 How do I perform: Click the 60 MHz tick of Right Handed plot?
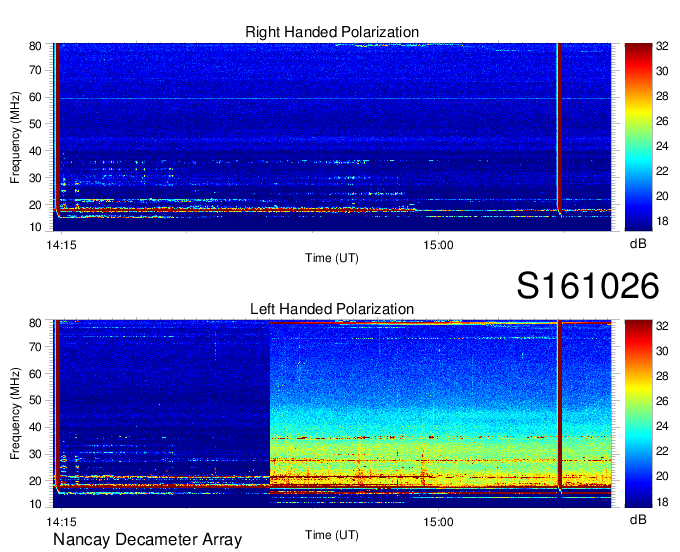36,97
